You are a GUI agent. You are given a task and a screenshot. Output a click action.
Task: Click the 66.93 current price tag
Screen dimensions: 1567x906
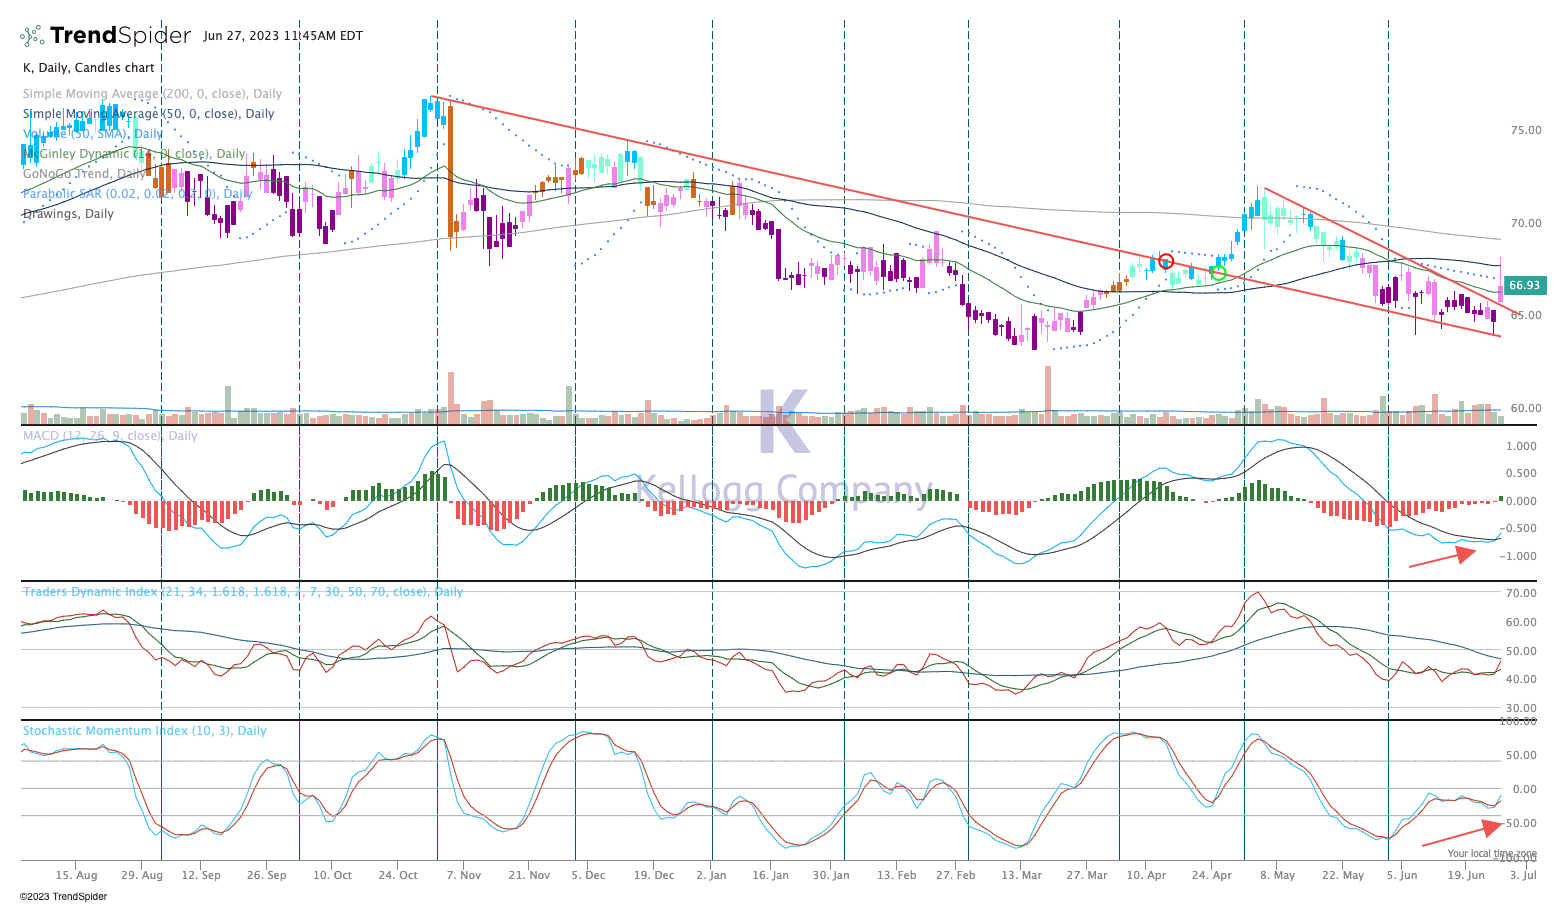point(1524,286)
